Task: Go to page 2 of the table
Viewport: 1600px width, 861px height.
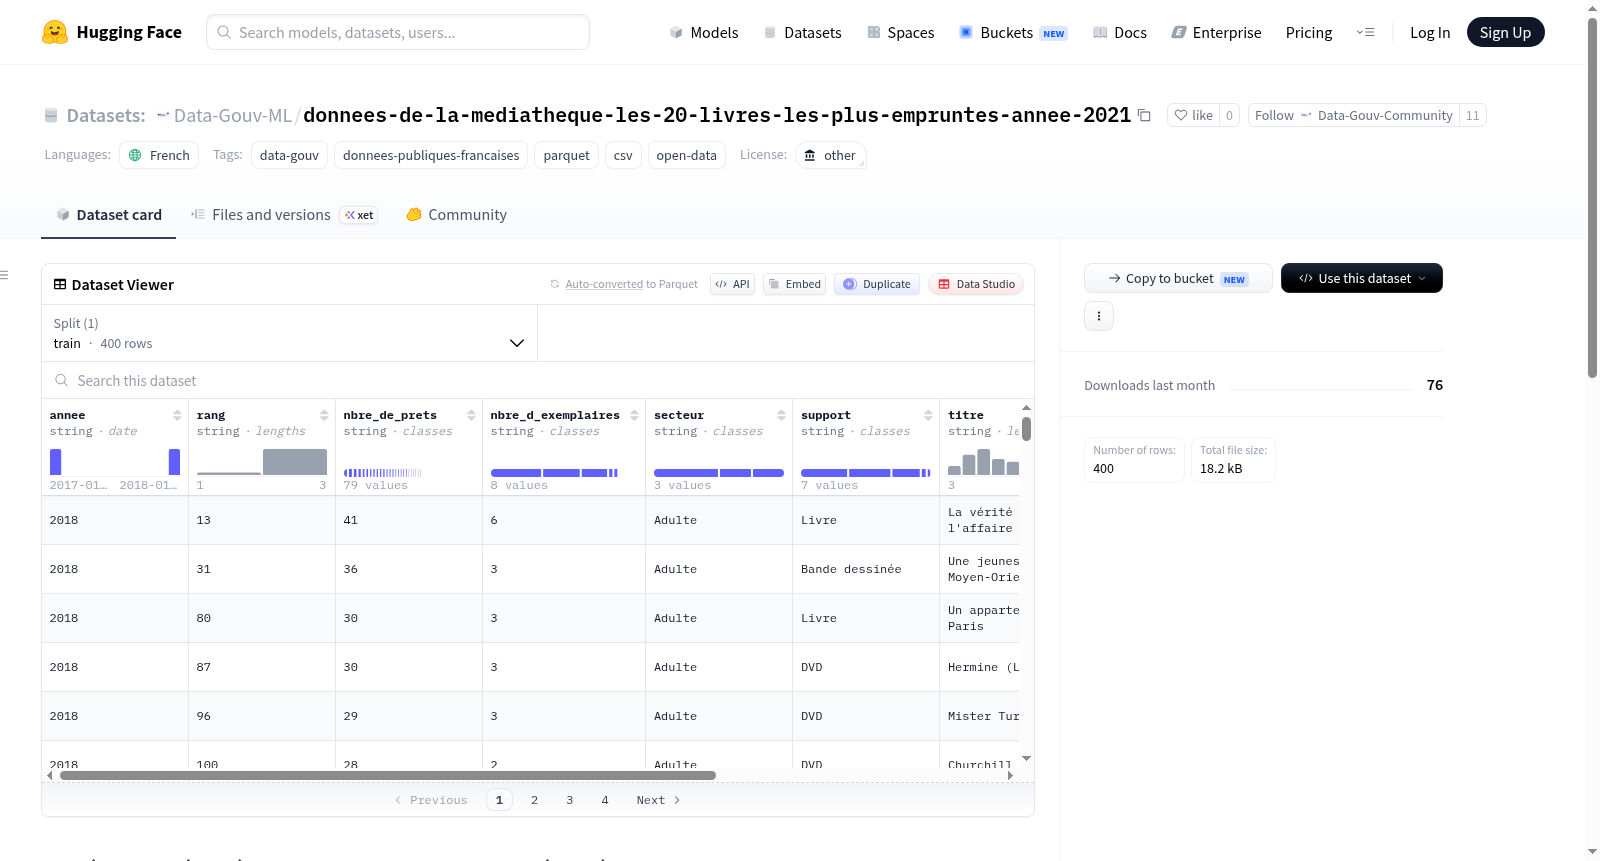Action: pos(534,800)
